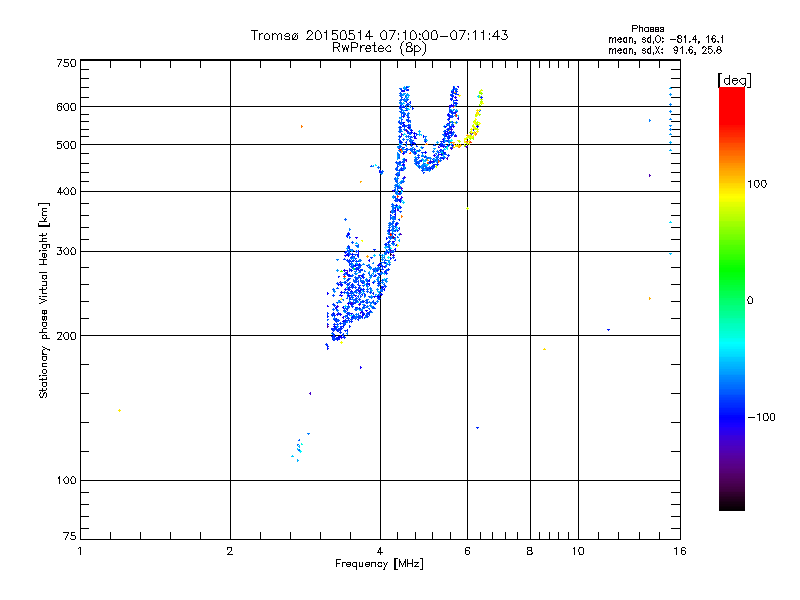Click the colorbar tick label '100'
This screenshot has width=800, height=600.
click(x=757, y=184)
